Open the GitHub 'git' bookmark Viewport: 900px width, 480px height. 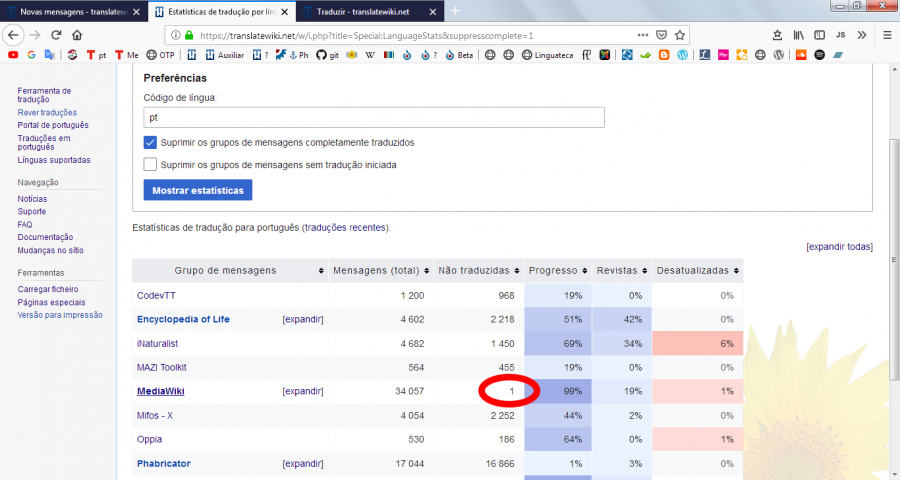[x=327, y=55]
